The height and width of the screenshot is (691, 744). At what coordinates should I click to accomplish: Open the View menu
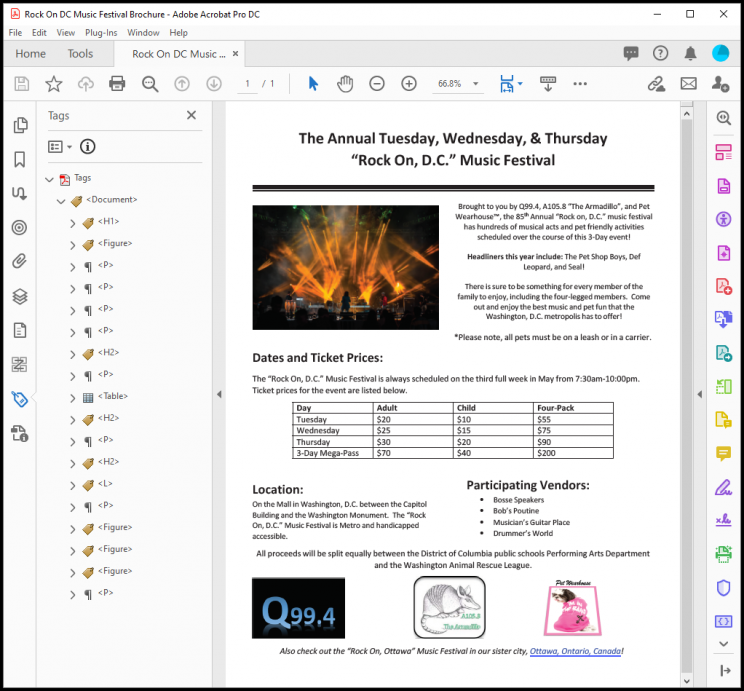[x=65, y=33]
